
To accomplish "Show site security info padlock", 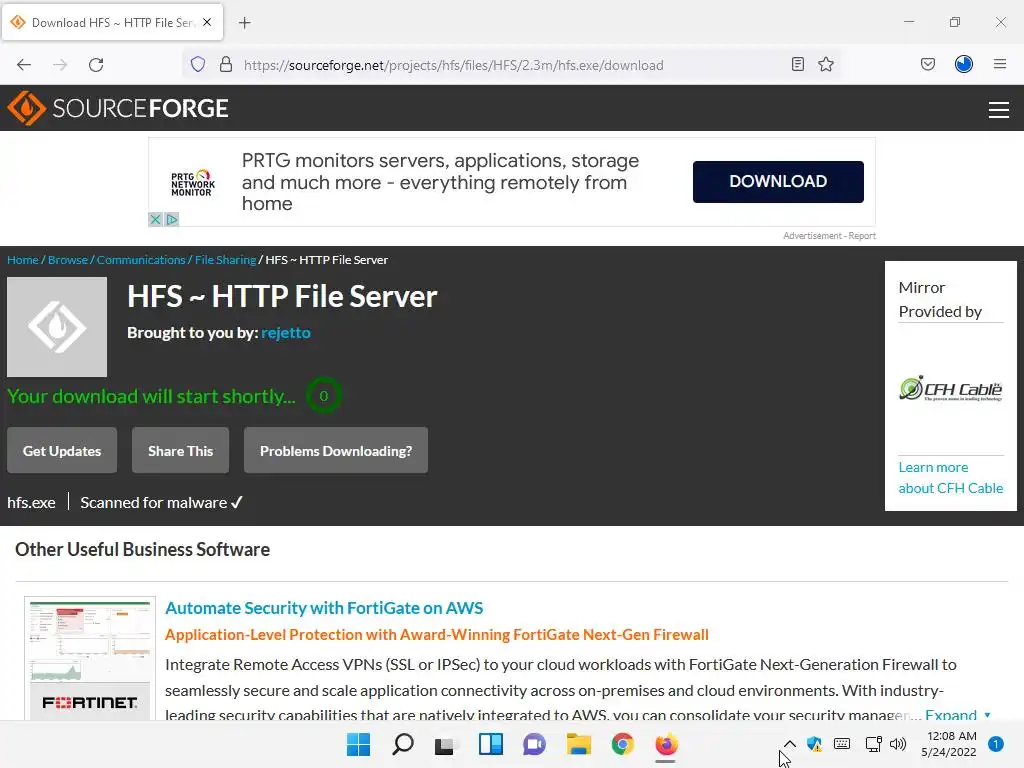I will click(226, 65).
